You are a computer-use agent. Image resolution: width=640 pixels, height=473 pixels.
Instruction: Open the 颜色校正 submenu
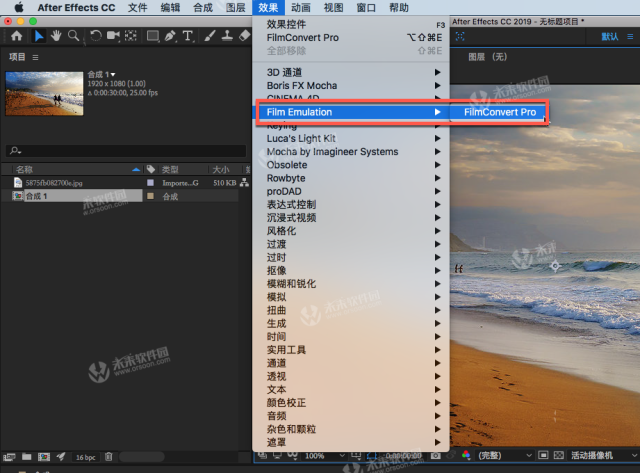coord(351,403)
